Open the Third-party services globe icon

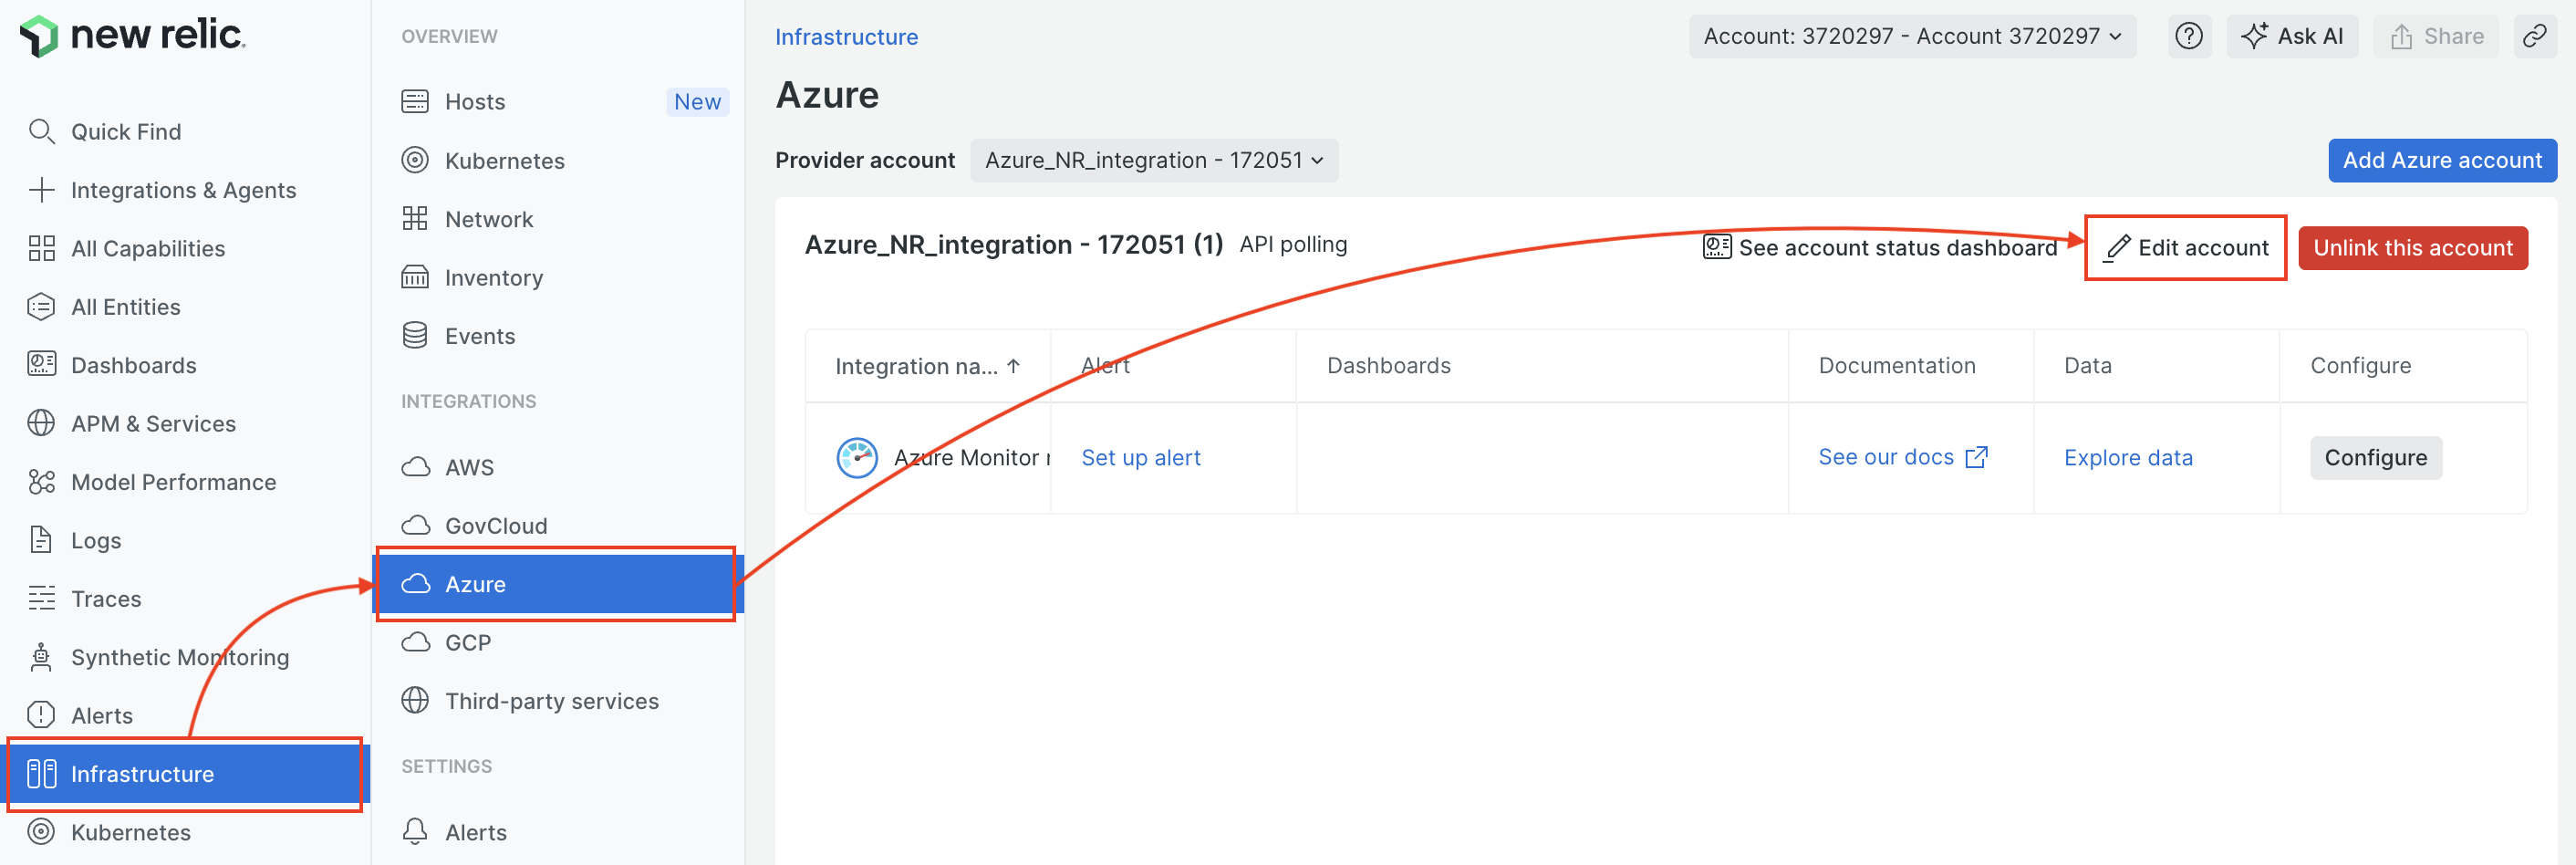click(416, 700)
